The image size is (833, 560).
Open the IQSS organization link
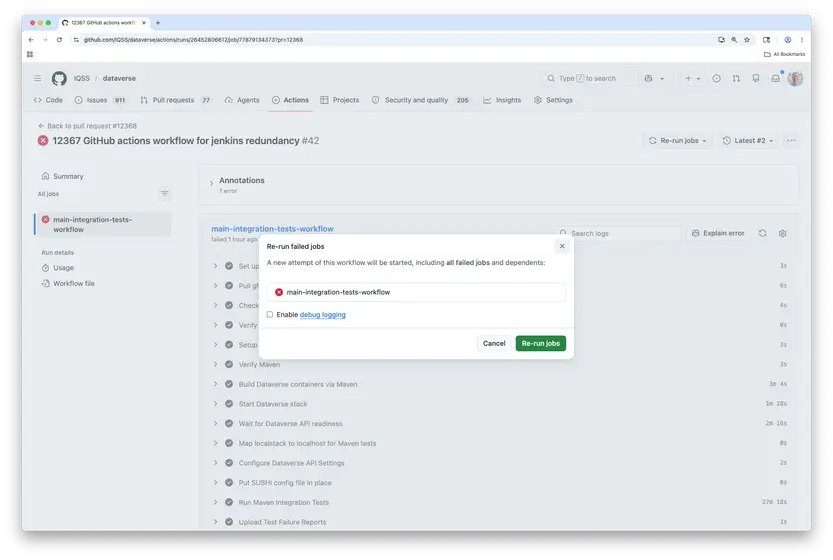(x=81, y=79)
